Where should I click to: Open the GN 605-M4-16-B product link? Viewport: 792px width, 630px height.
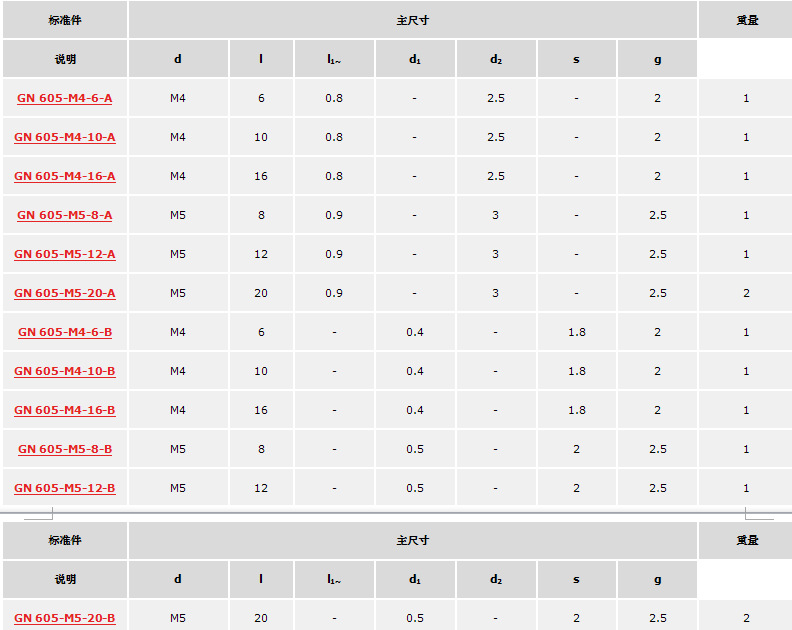[x=65, y=410]
